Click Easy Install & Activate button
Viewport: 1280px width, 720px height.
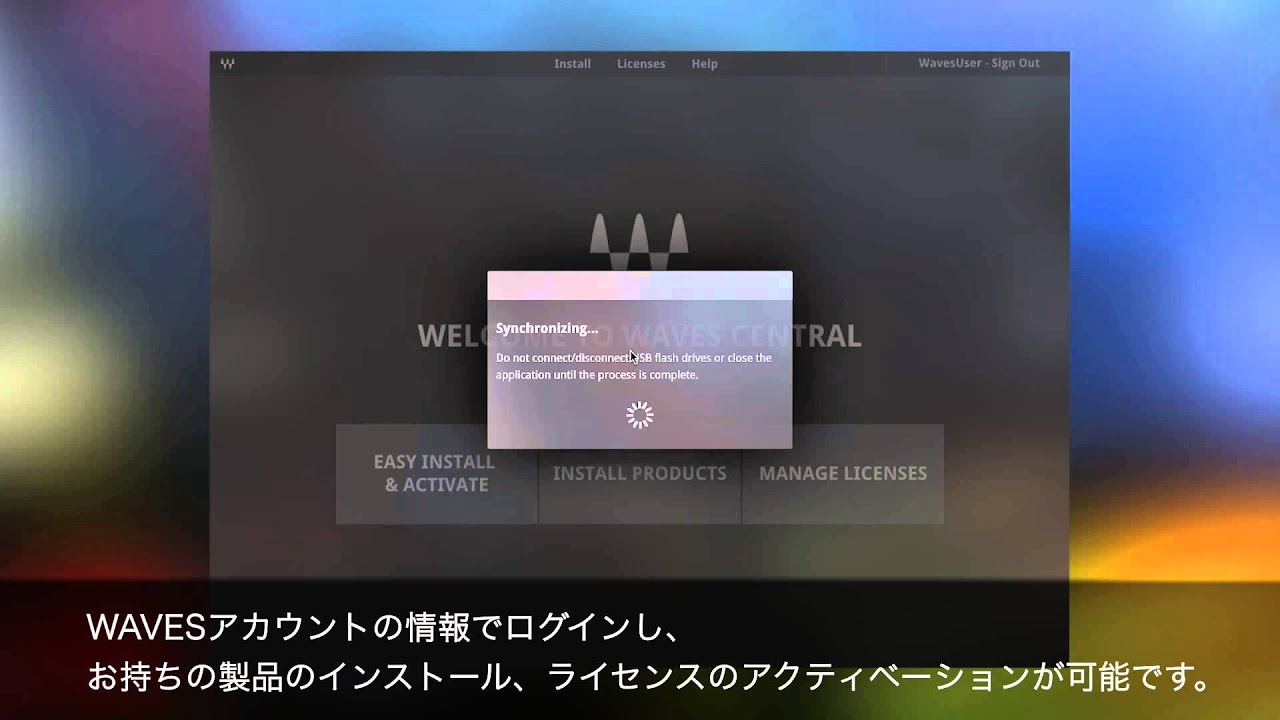[436, 474]
